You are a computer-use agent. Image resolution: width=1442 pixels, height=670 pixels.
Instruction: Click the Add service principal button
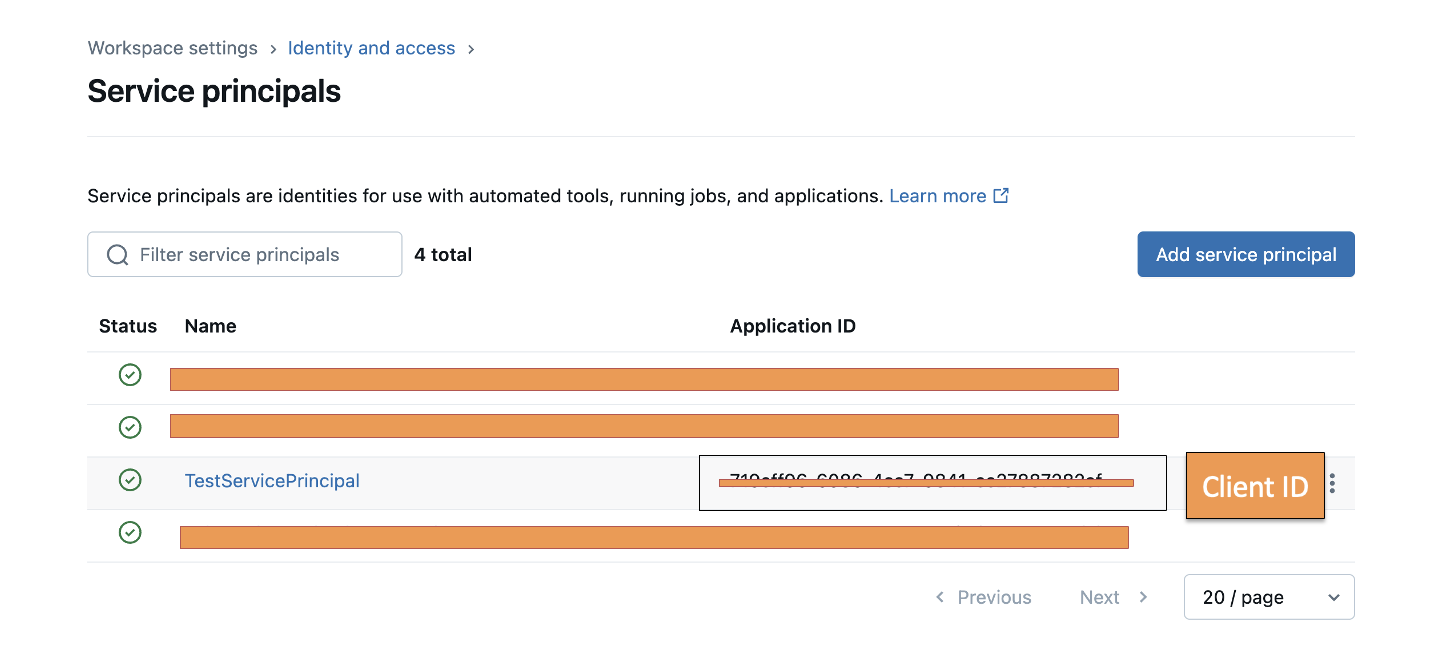click(1246, 254)
